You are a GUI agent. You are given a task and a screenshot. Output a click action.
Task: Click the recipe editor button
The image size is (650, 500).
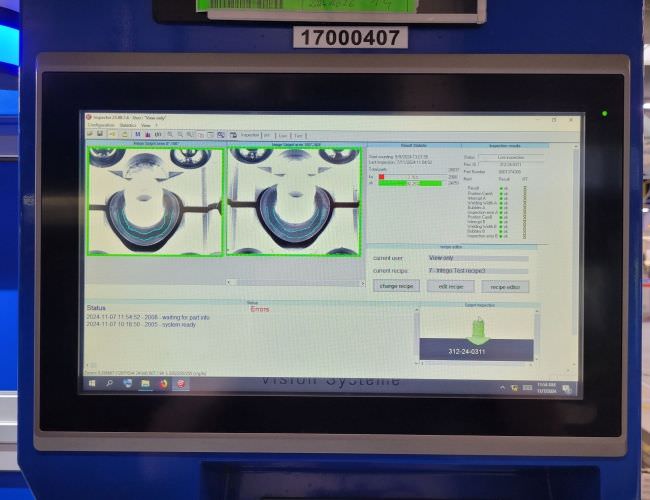pos(505,287)
